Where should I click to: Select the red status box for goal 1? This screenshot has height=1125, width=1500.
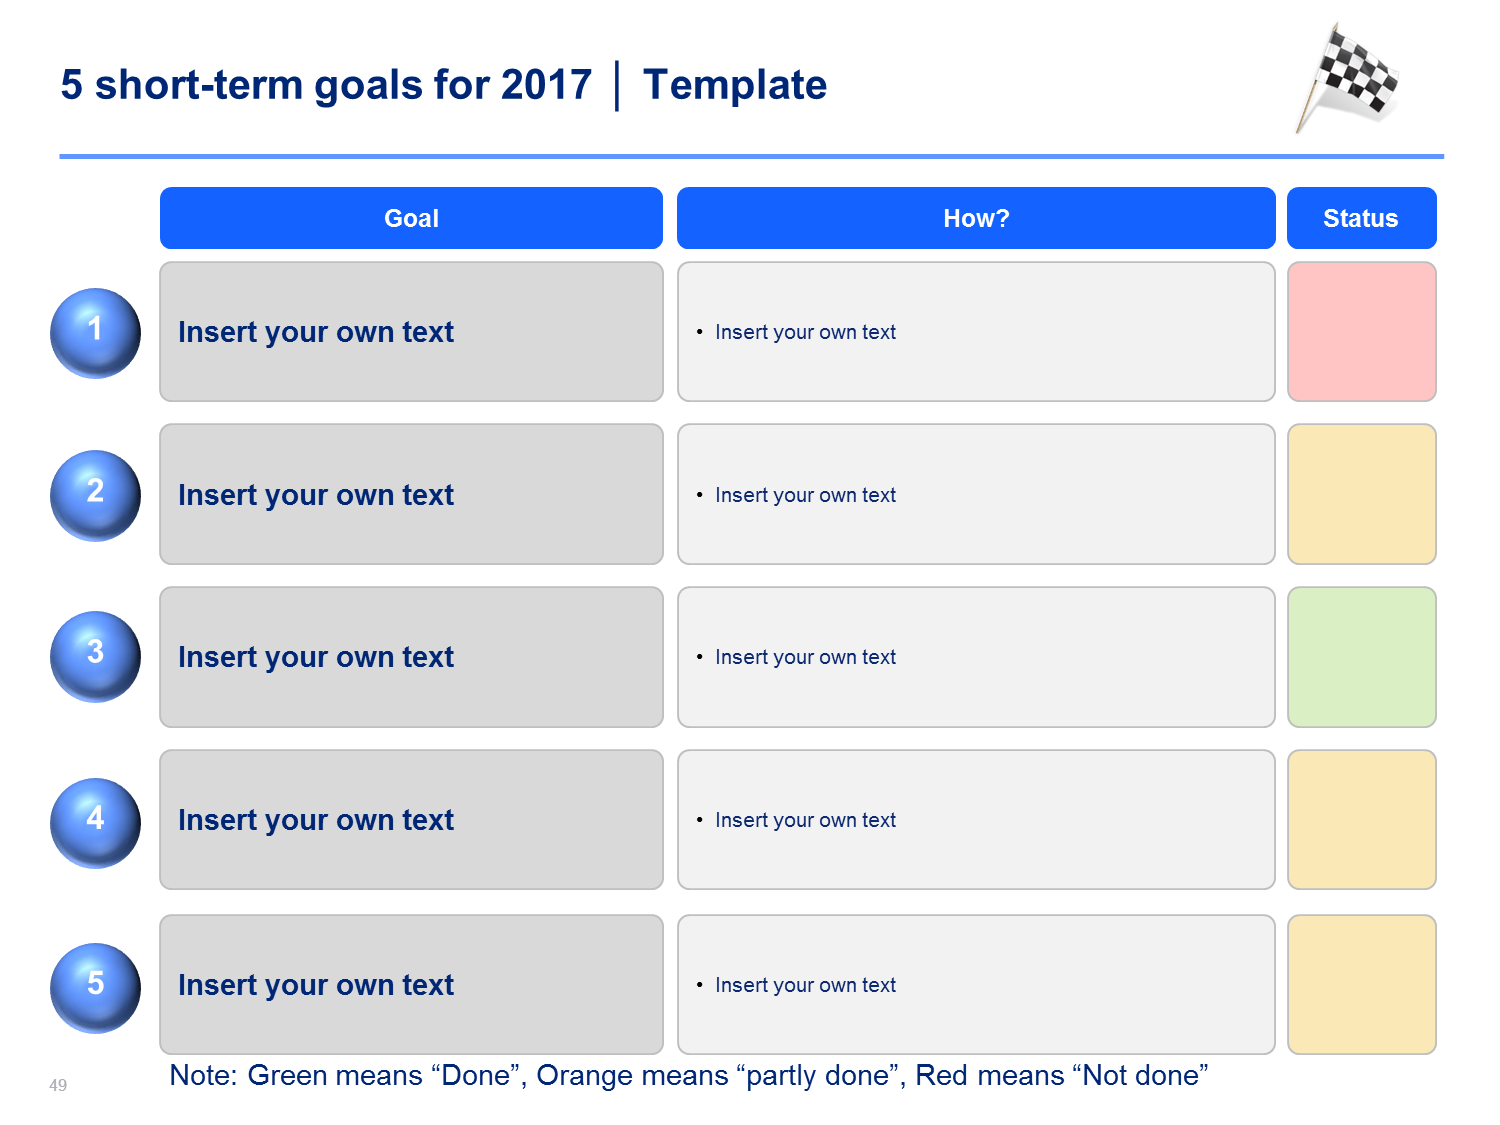click(1362, 332)
